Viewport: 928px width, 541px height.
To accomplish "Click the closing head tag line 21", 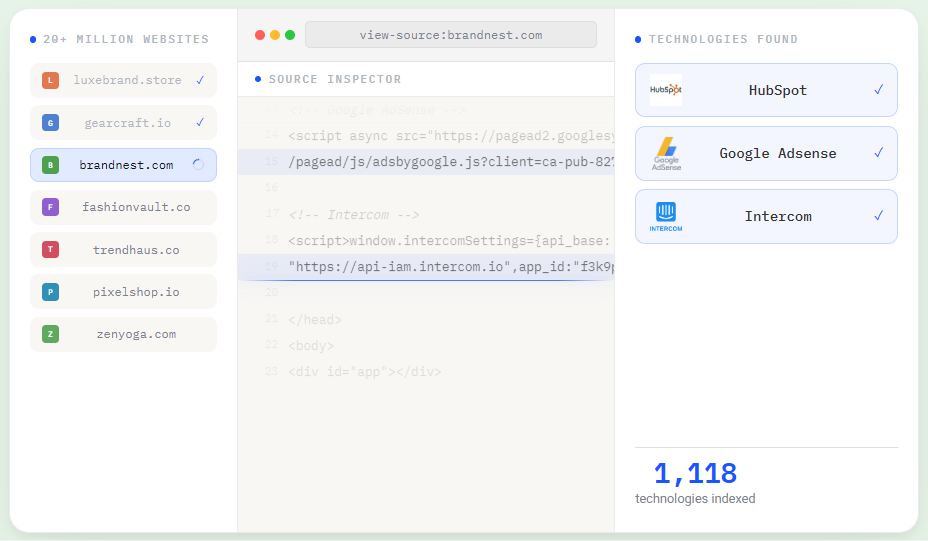I will [x=315, y=320].
